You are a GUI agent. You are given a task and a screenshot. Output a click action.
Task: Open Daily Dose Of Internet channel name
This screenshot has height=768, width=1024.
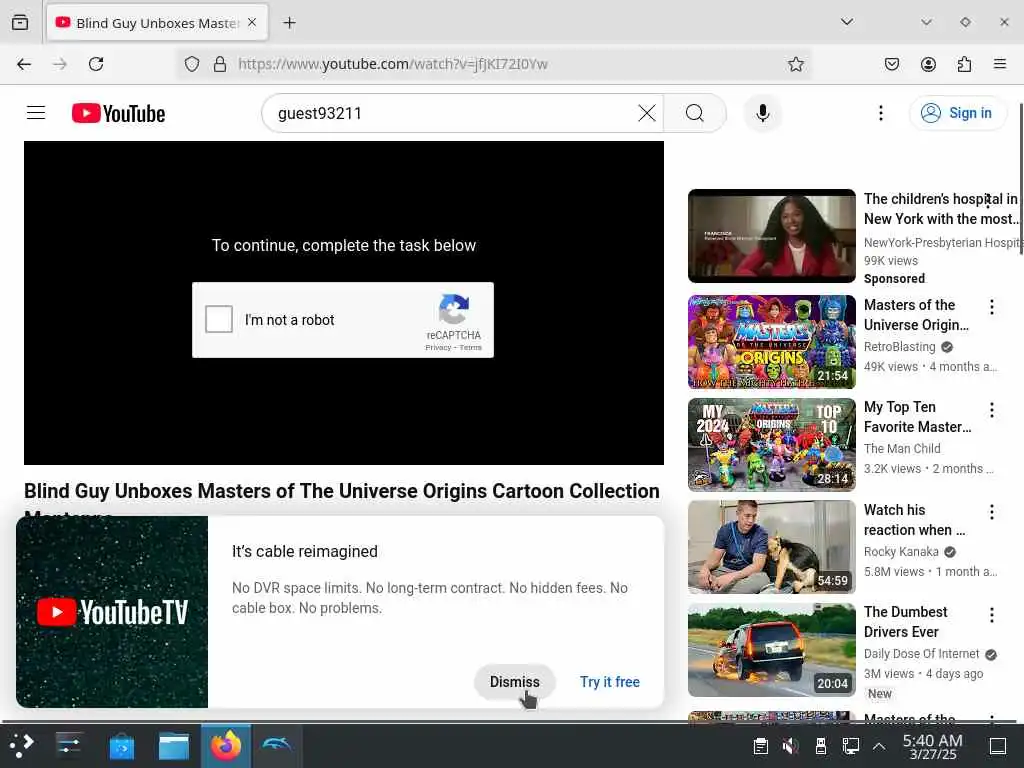921,654
